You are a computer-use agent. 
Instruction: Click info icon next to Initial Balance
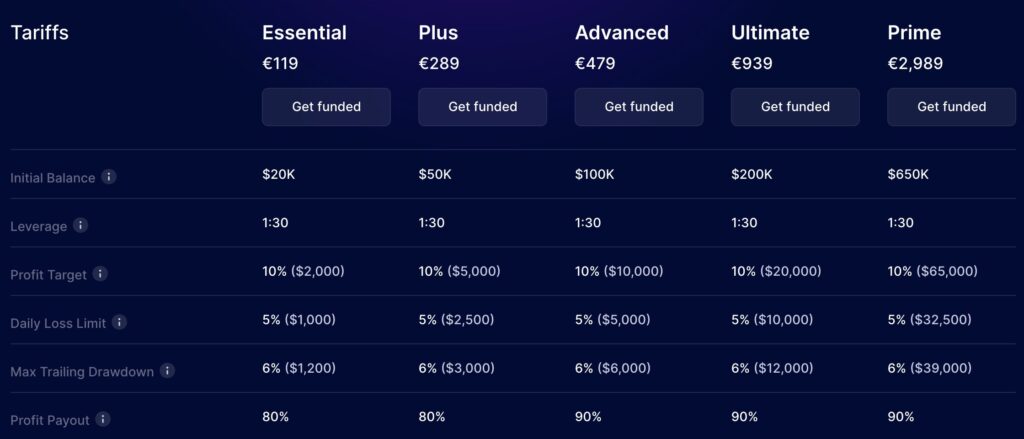click(x=109, y=177)
